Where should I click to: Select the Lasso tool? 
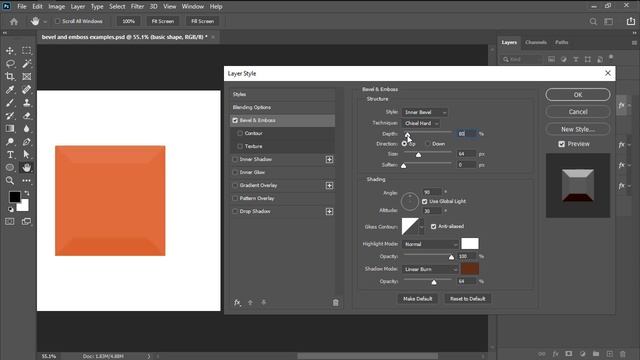point(10,64)
